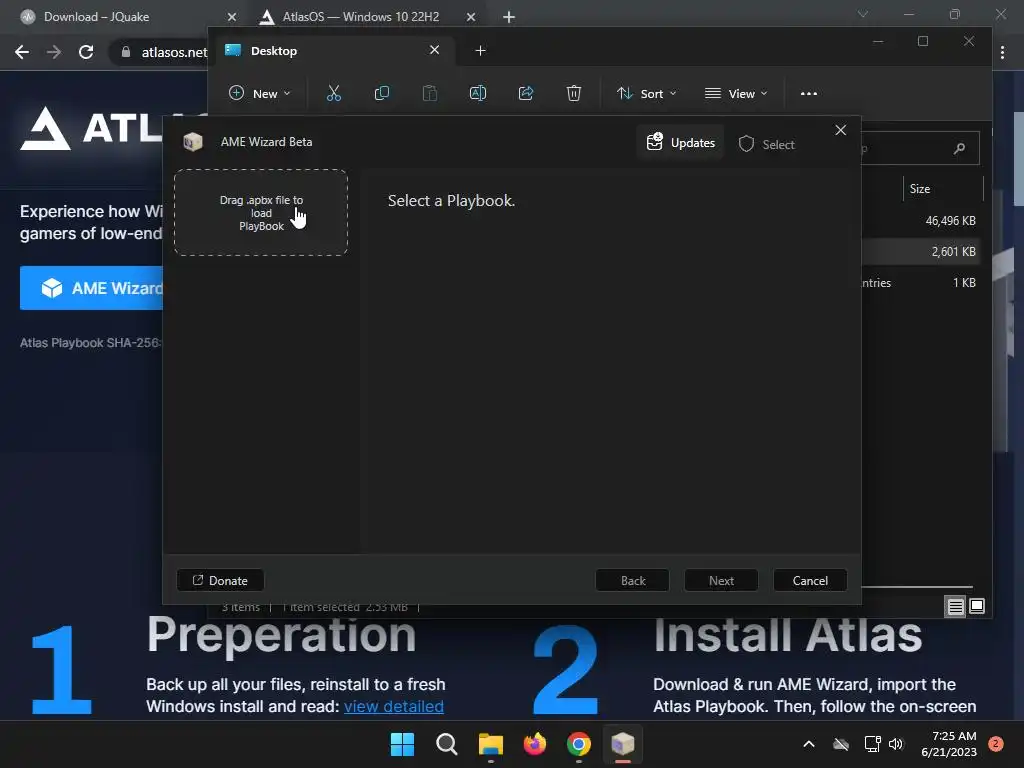
Task: Open Firefox from the taskbar
Action: [535, 744]
